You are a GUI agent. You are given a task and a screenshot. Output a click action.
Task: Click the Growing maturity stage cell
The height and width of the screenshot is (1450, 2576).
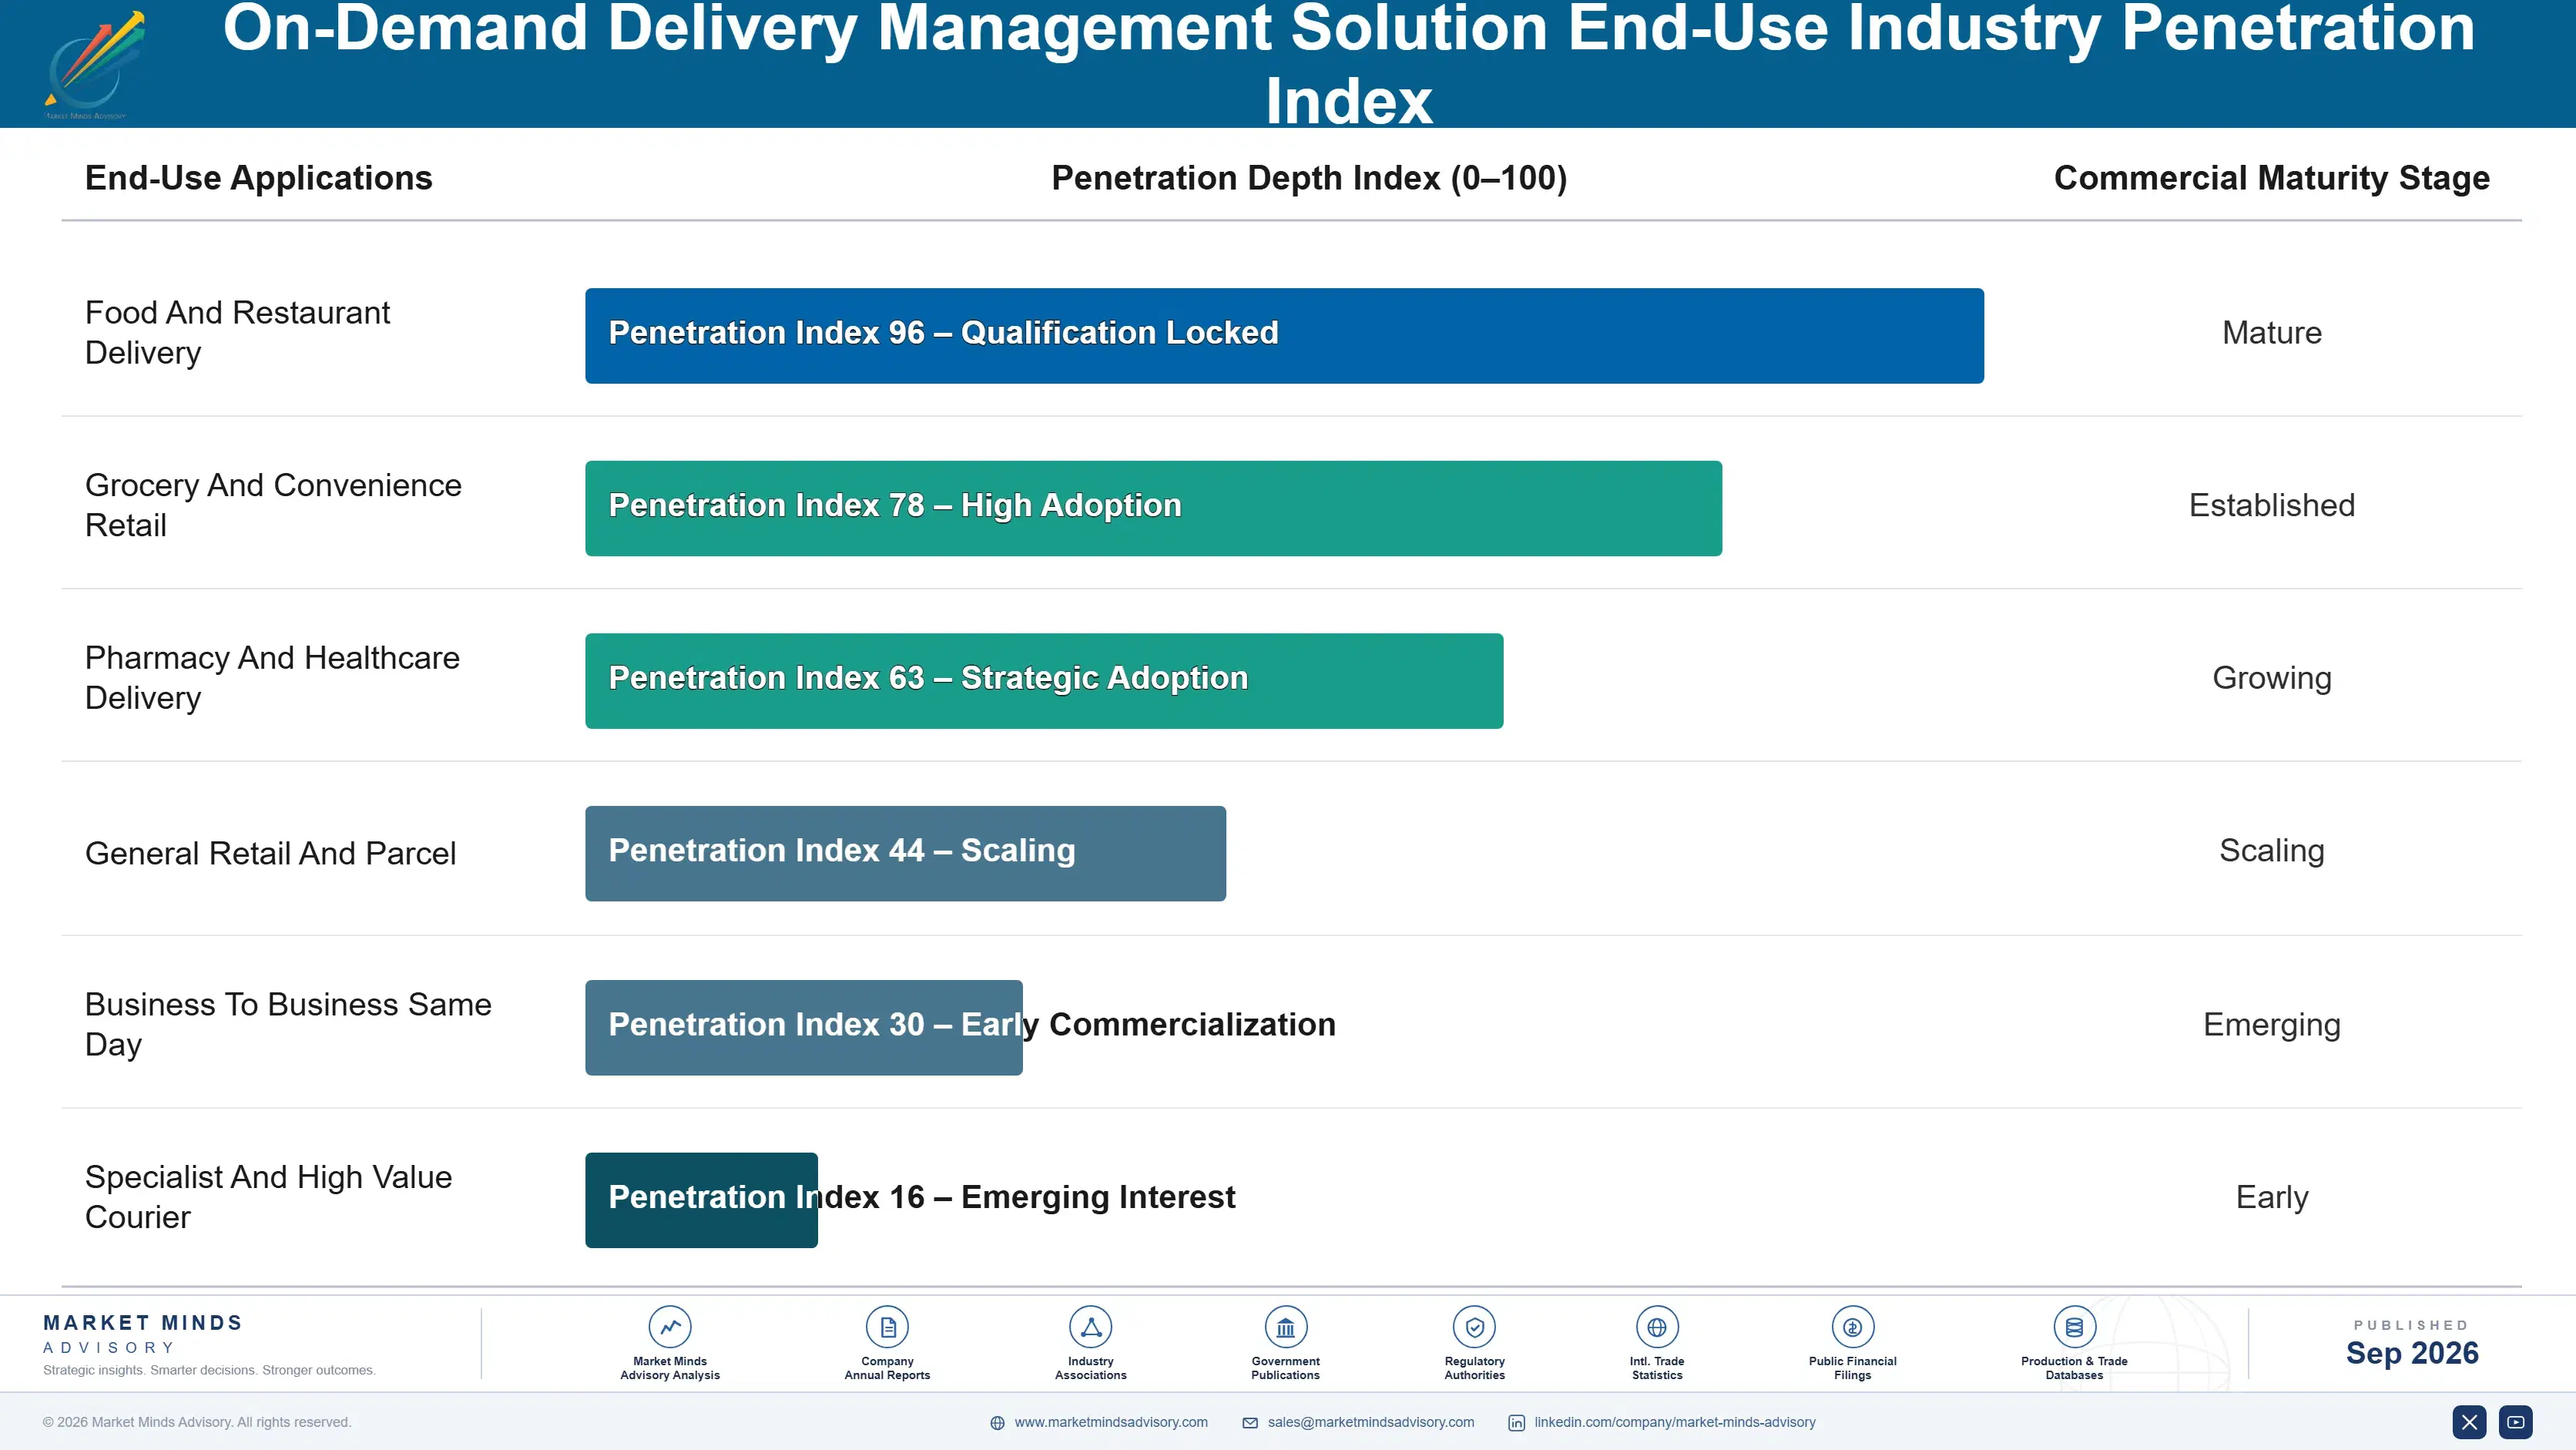tap(2271, 679)
